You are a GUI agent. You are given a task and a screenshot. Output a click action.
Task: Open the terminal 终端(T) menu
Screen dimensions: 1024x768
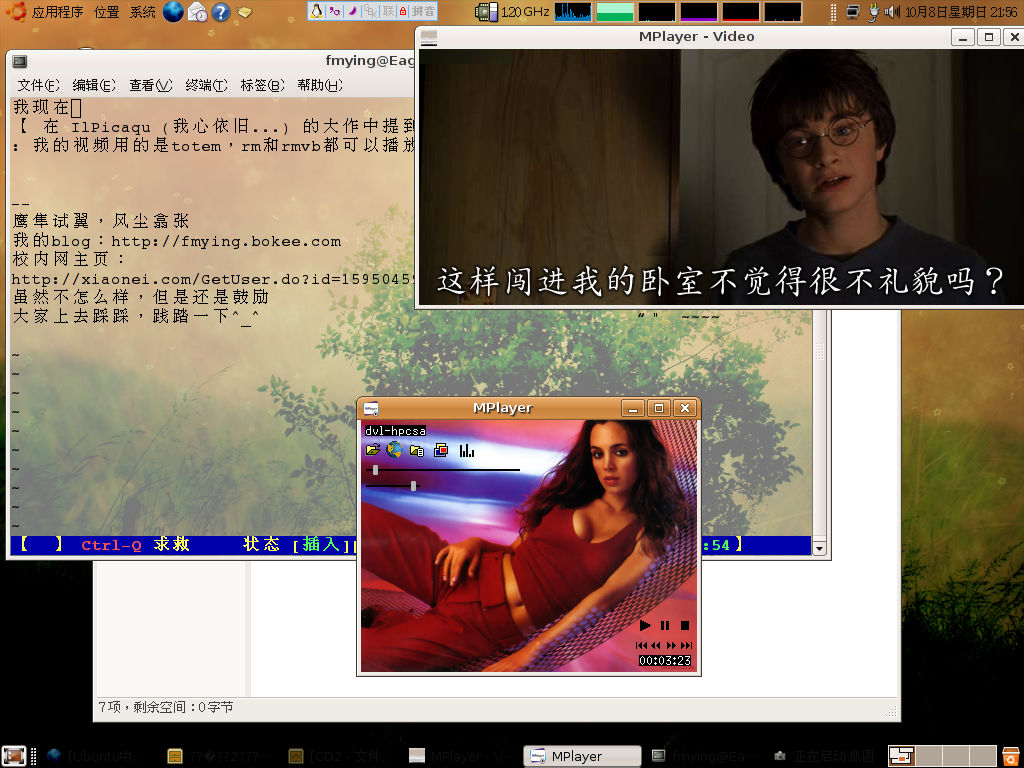206,85
